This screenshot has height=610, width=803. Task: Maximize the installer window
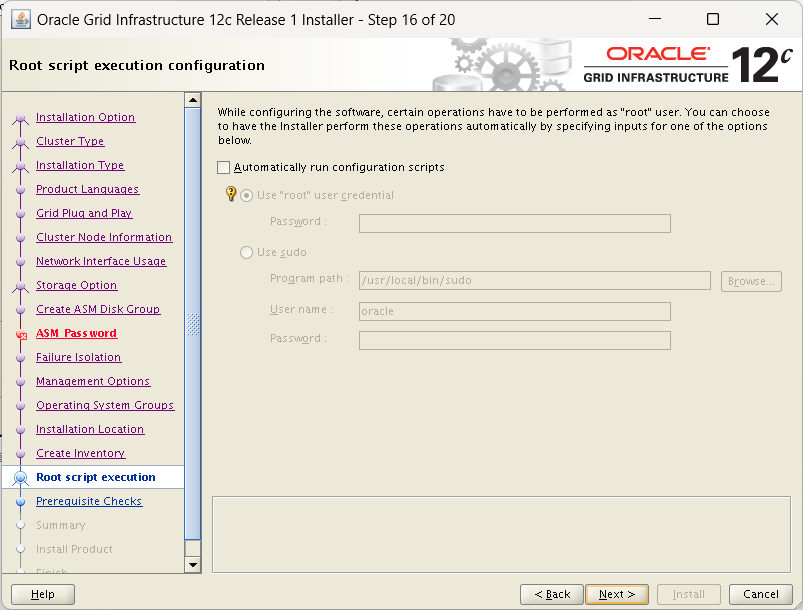click(x=713, y=19)
